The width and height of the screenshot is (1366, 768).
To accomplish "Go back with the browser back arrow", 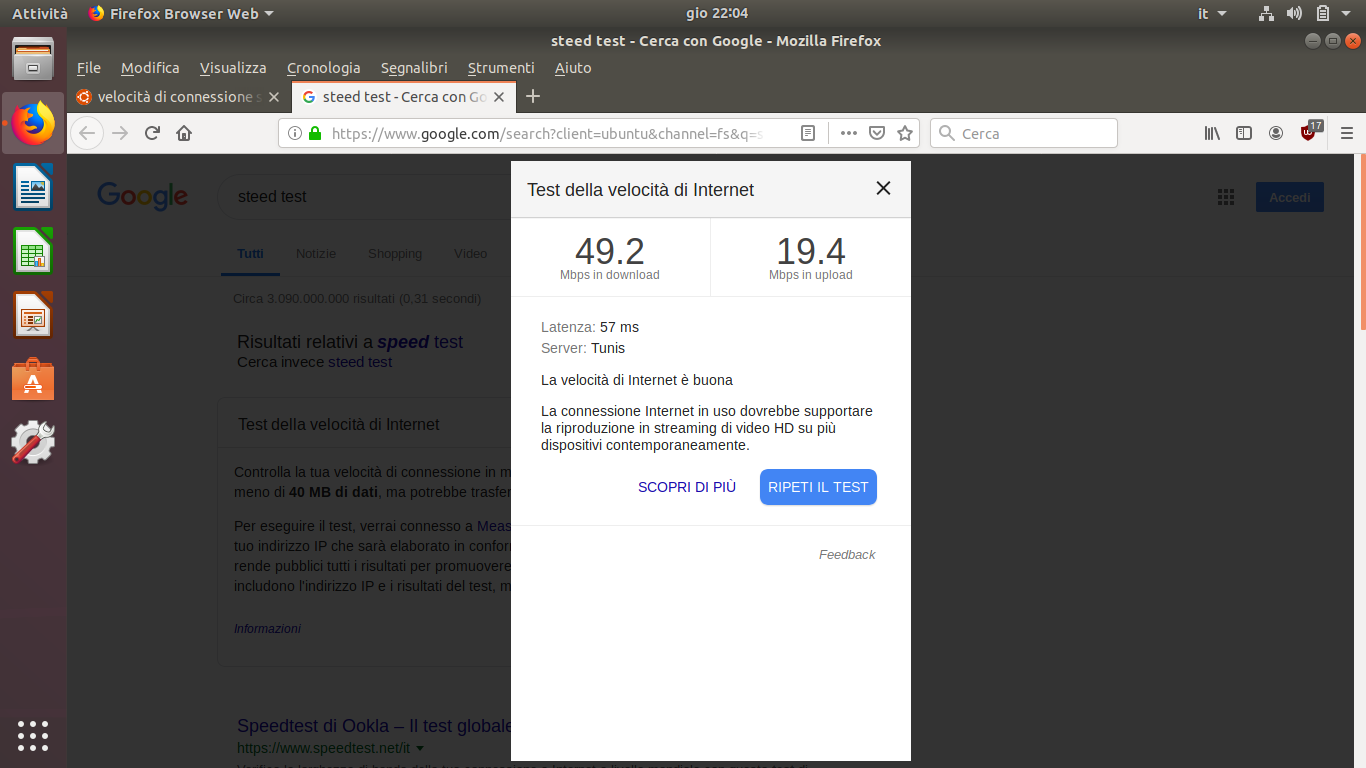I will click(87, 133).
